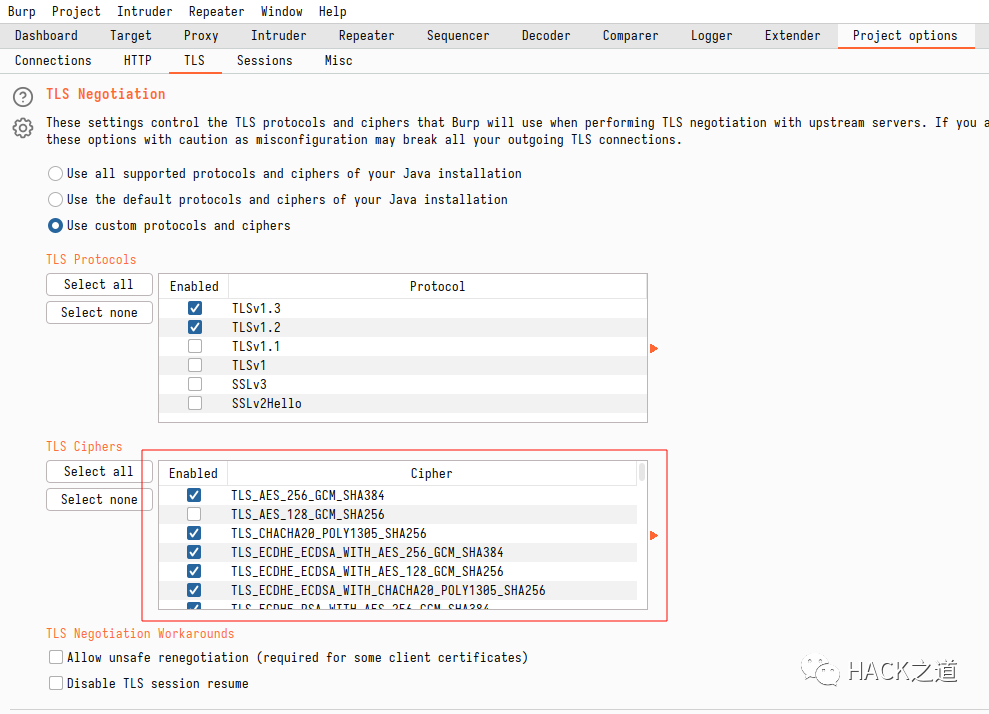Uncheck TLS_AES_256_GCM_SHA384 cipher checkbox
Screen dimensions: 989x714
(x=194, y=495)
